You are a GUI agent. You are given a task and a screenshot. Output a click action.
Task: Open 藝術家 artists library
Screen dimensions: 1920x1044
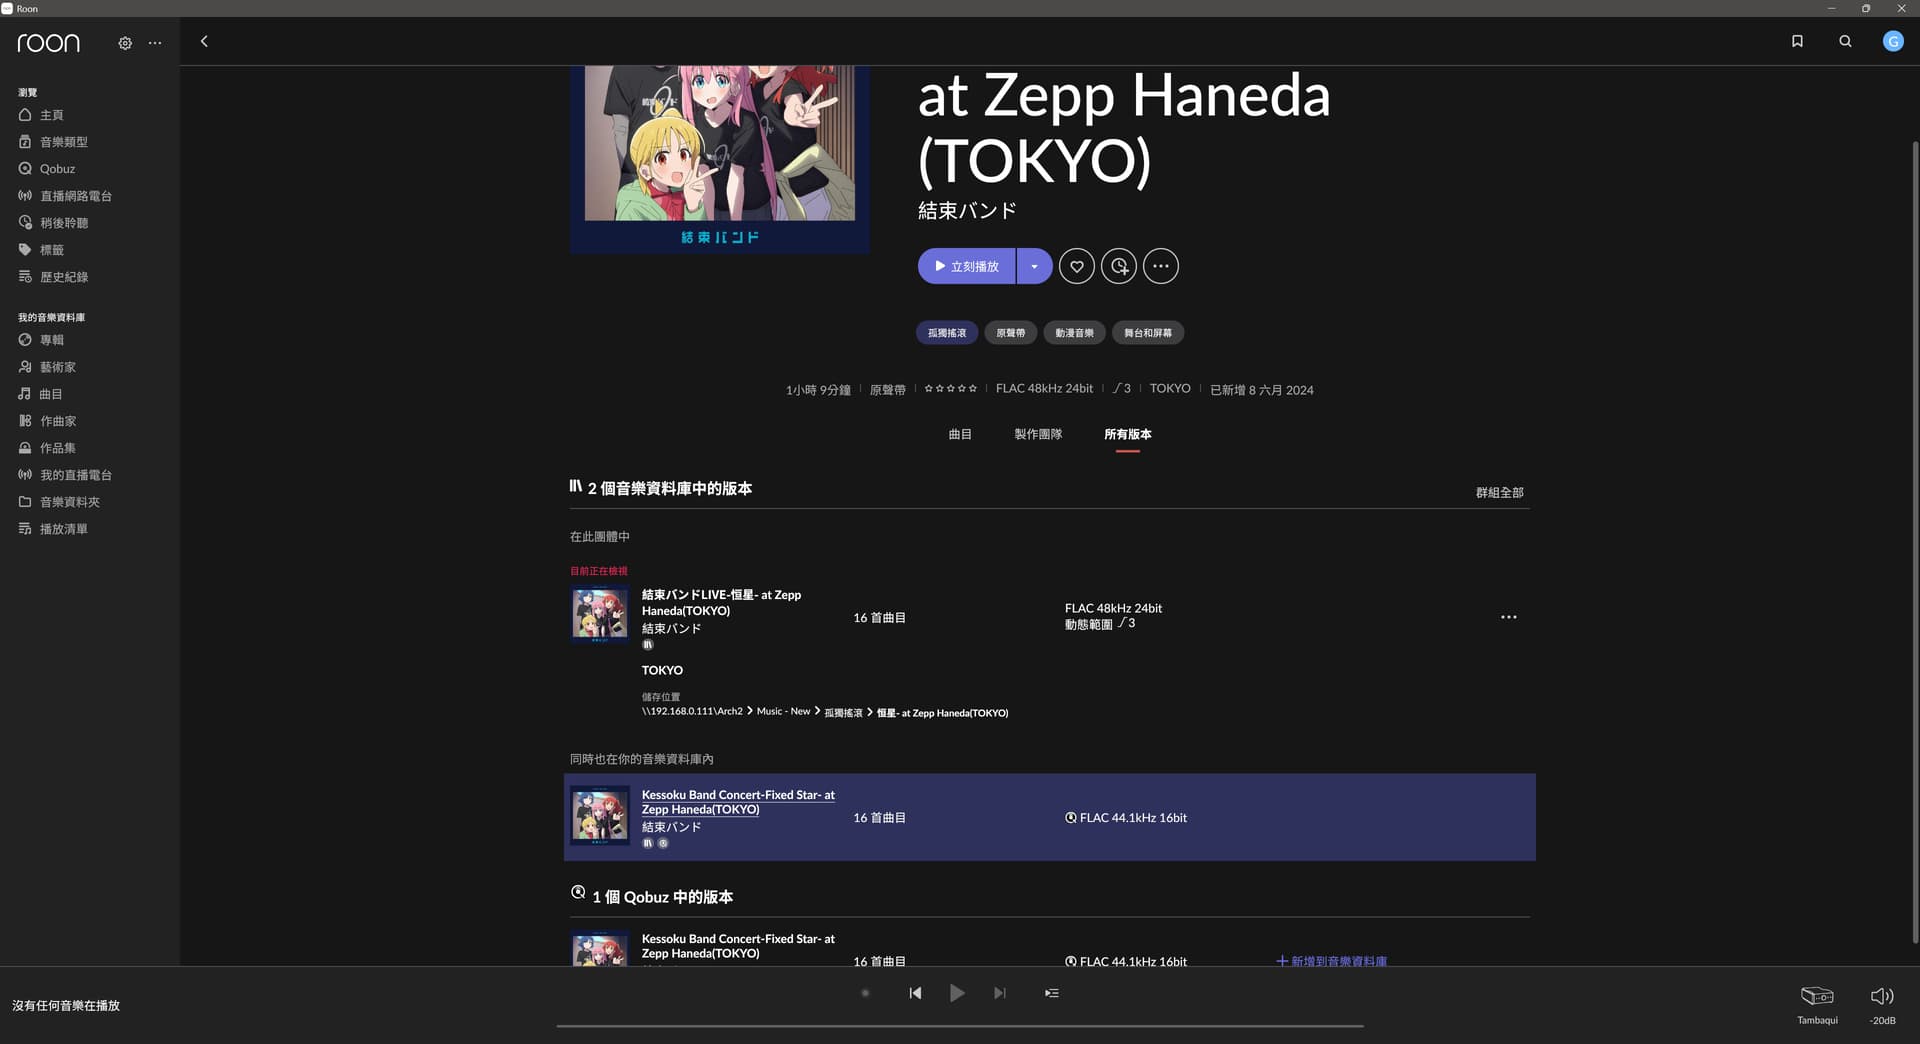point(48,367)
